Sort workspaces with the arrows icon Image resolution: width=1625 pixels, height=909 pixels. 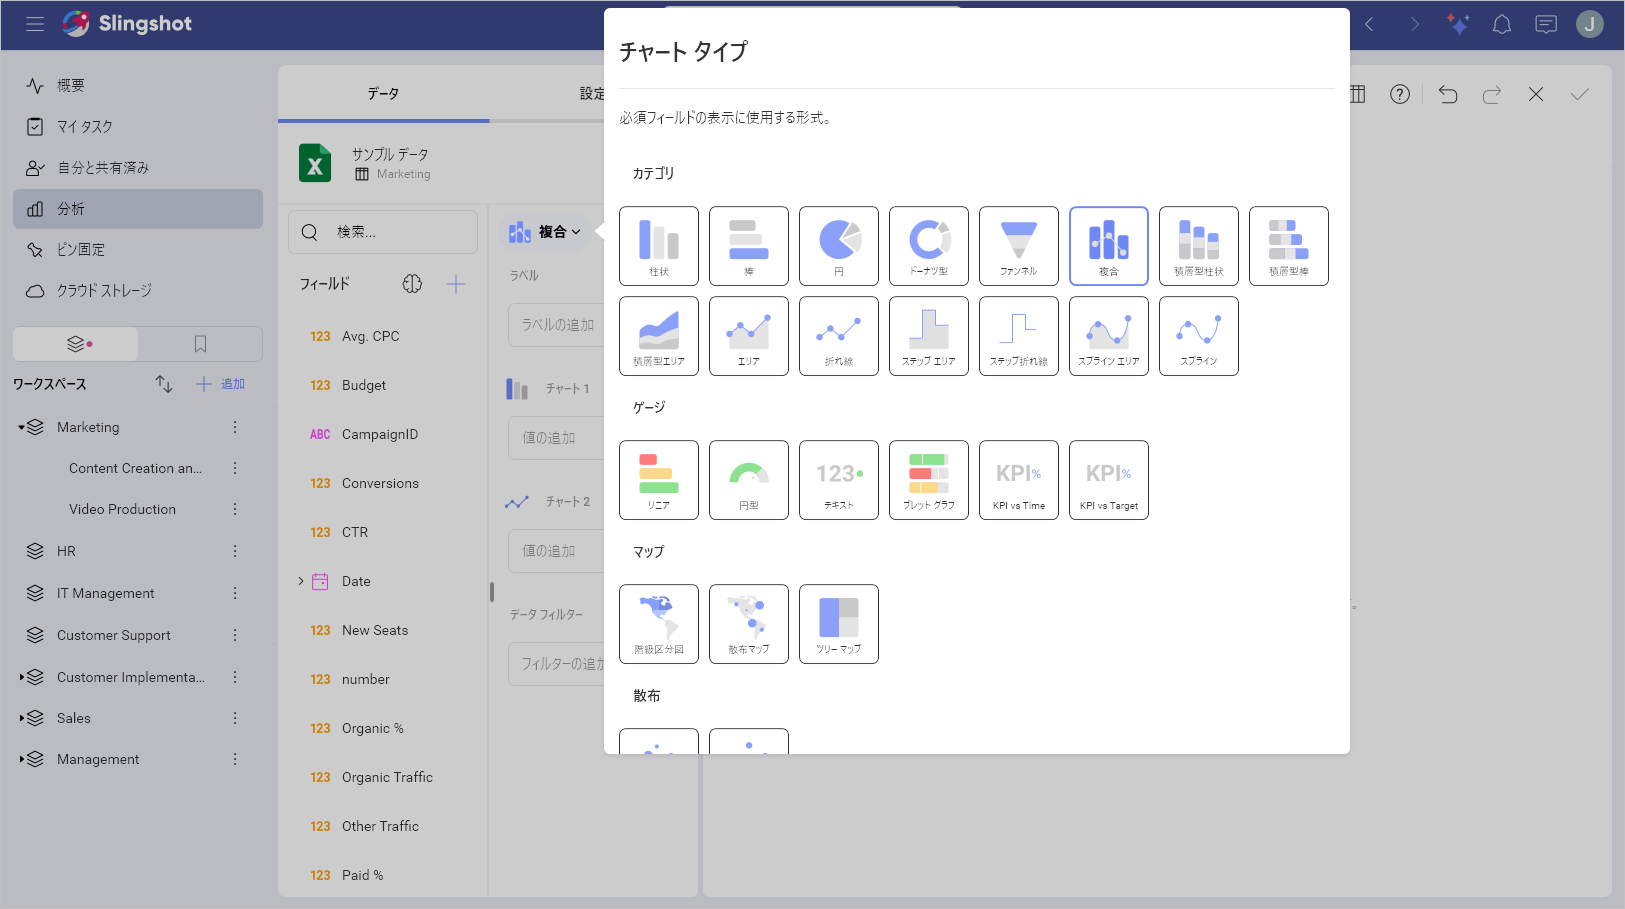164,384
